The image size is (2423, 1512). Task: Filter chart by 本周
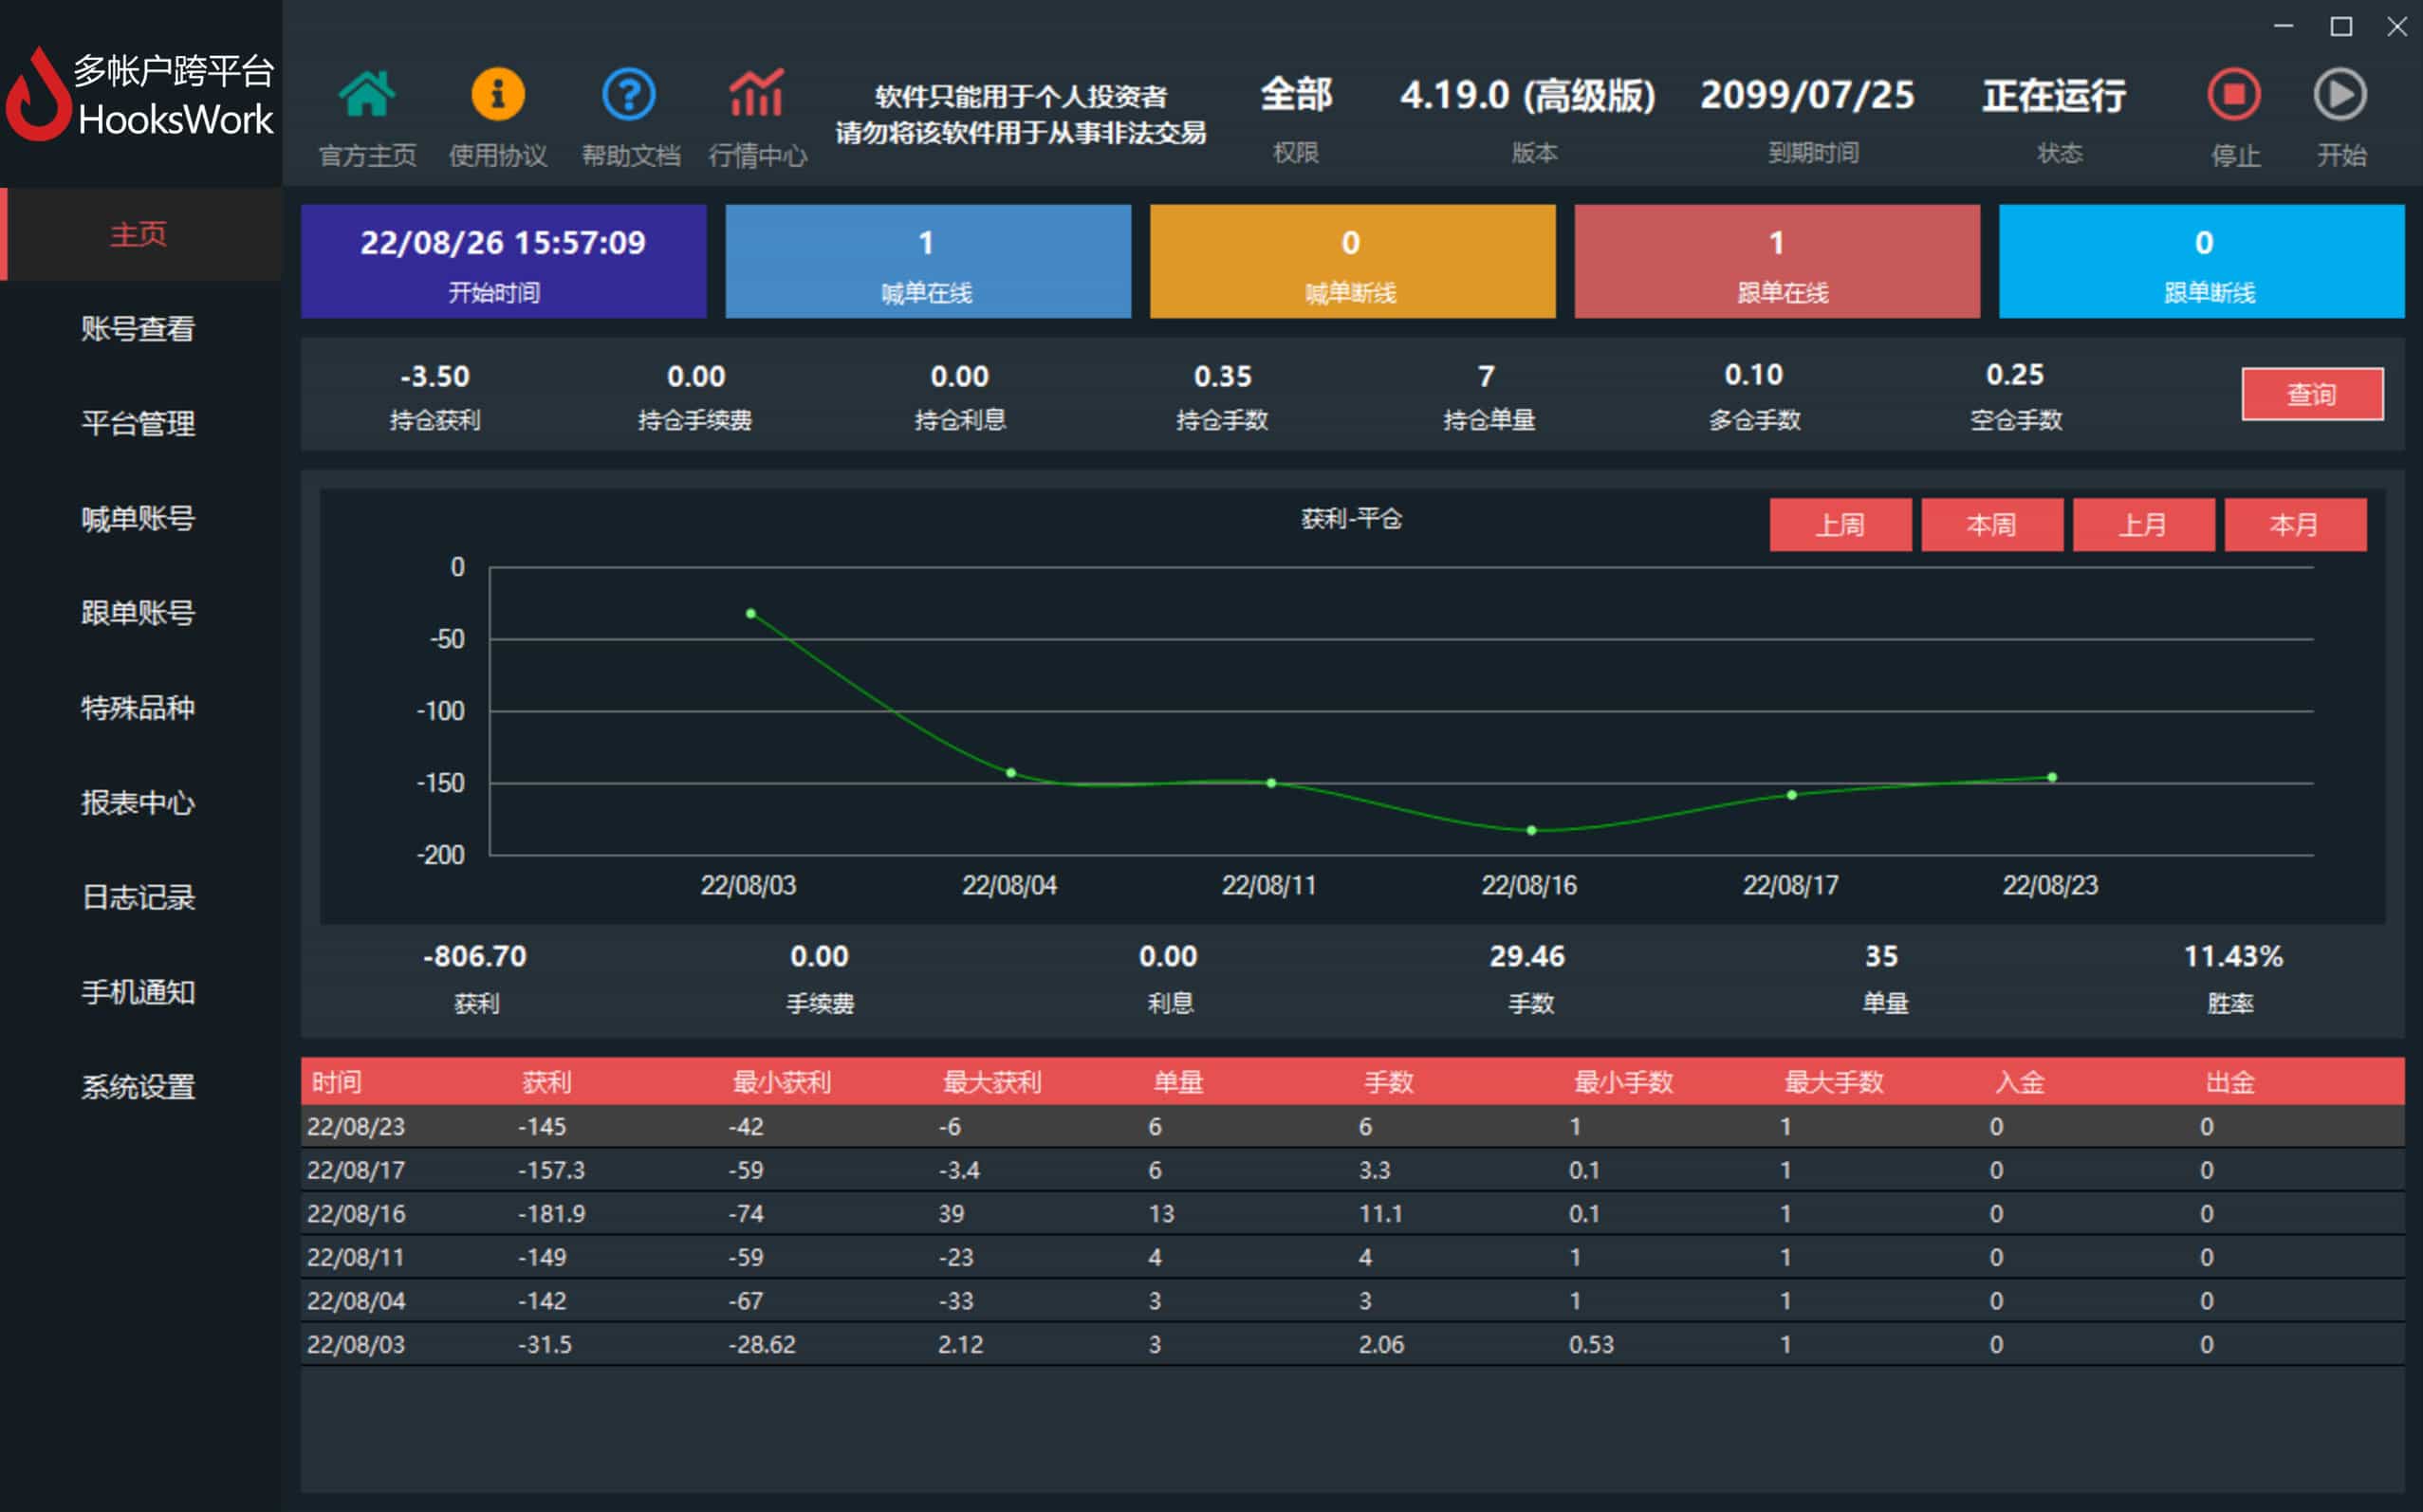[1992, 525]
